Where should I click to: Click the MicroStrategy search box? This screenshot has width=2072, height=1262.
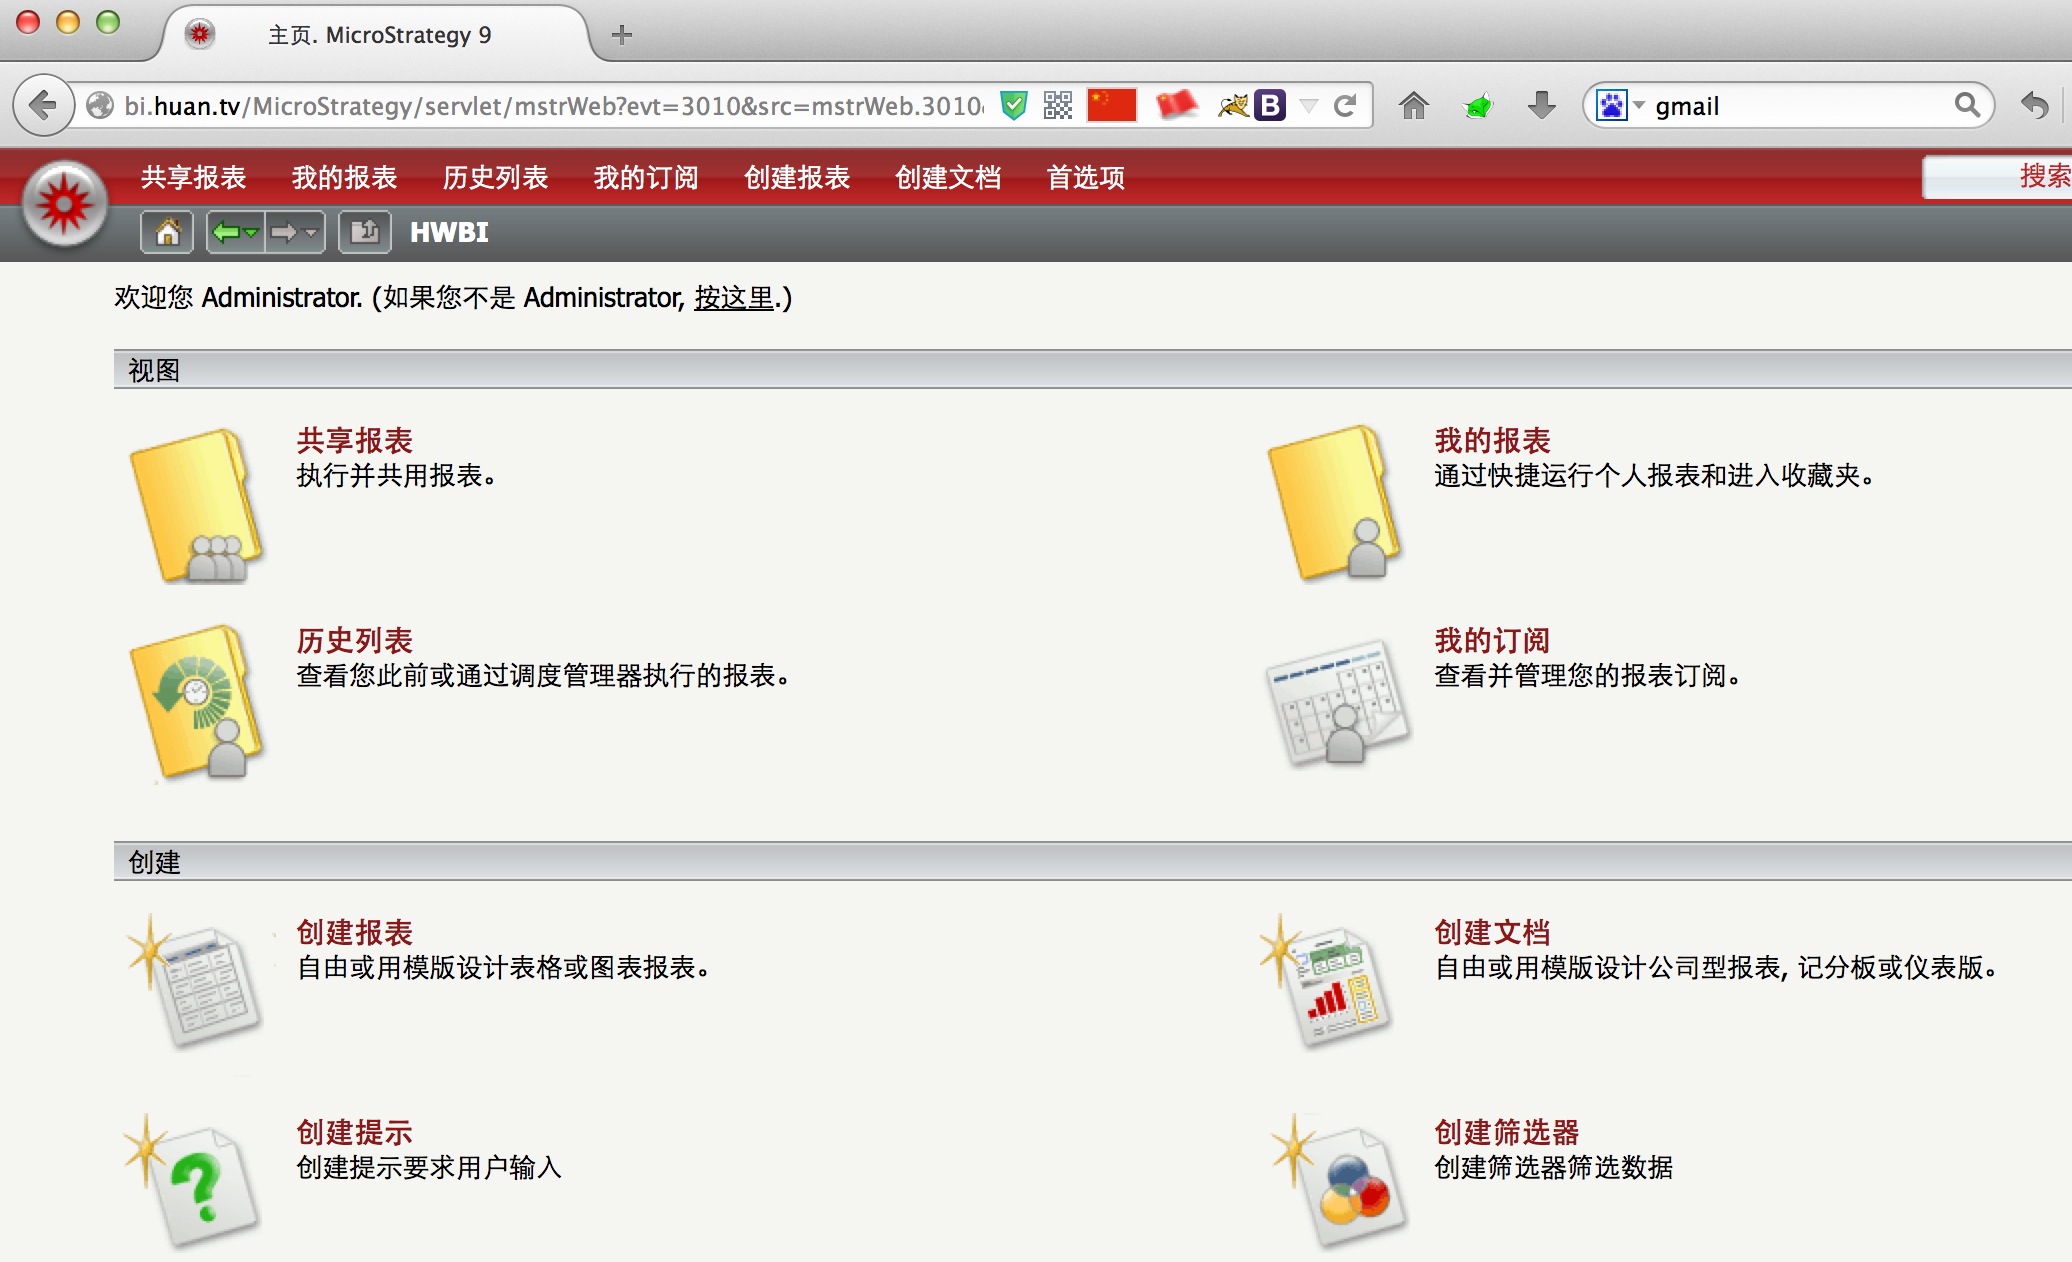1997,177
